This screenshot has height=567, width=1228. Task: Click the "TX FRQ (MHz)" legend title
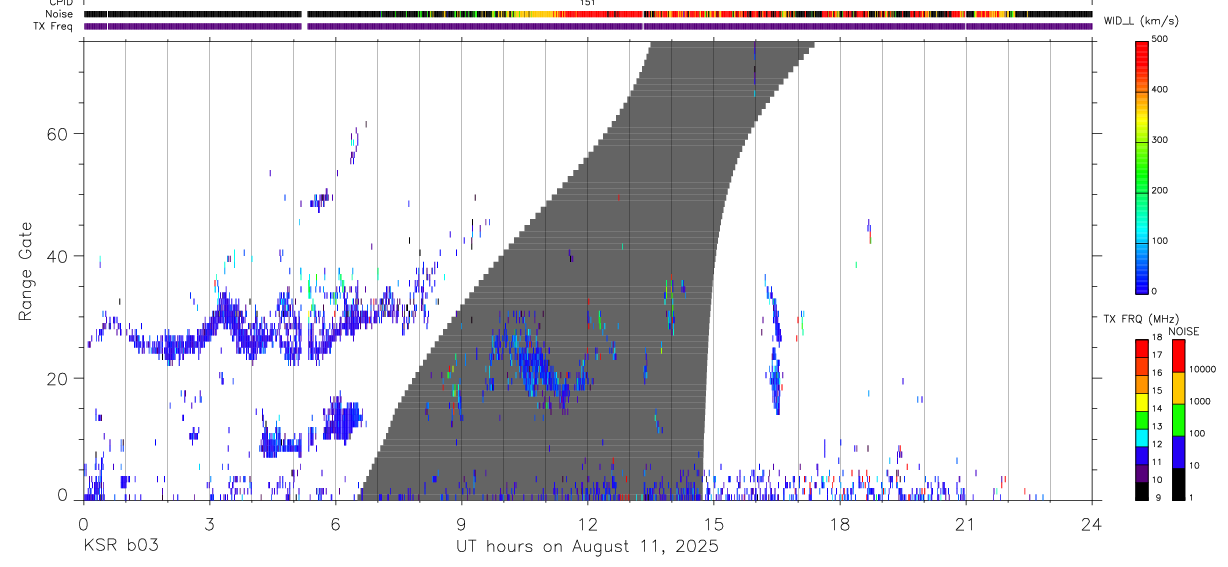point(1142,319)
